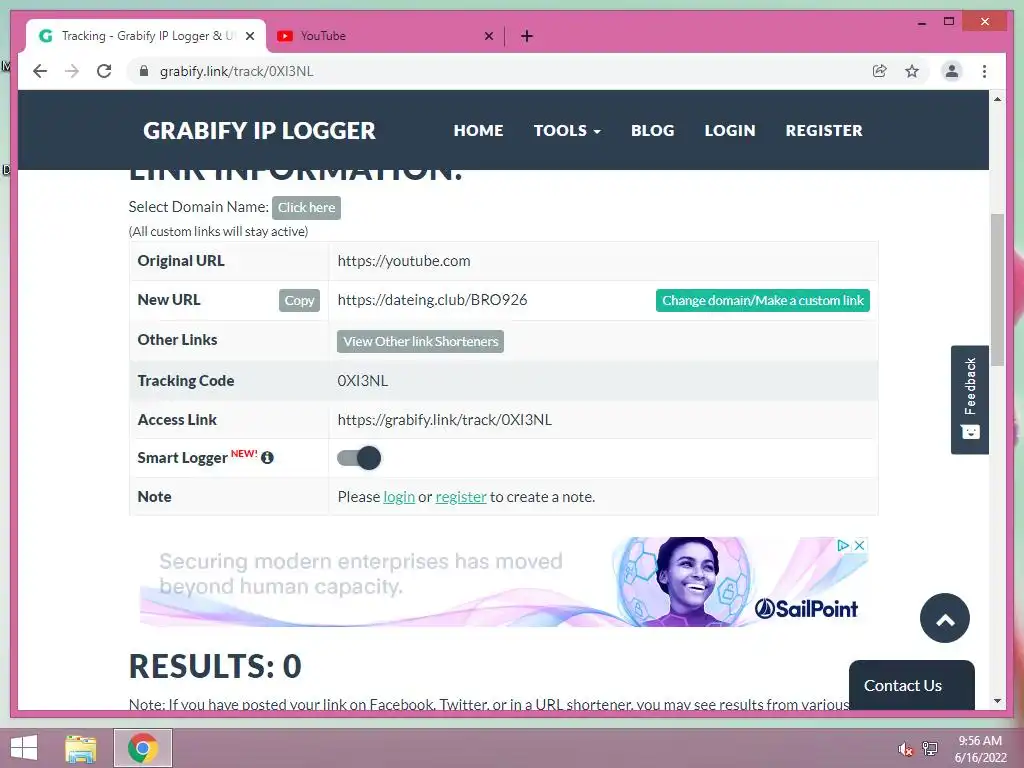Viewport: 1024px width, 768px height.
Task: Click the Select Domain Name 'Click here' button
Action: point(306,208)
